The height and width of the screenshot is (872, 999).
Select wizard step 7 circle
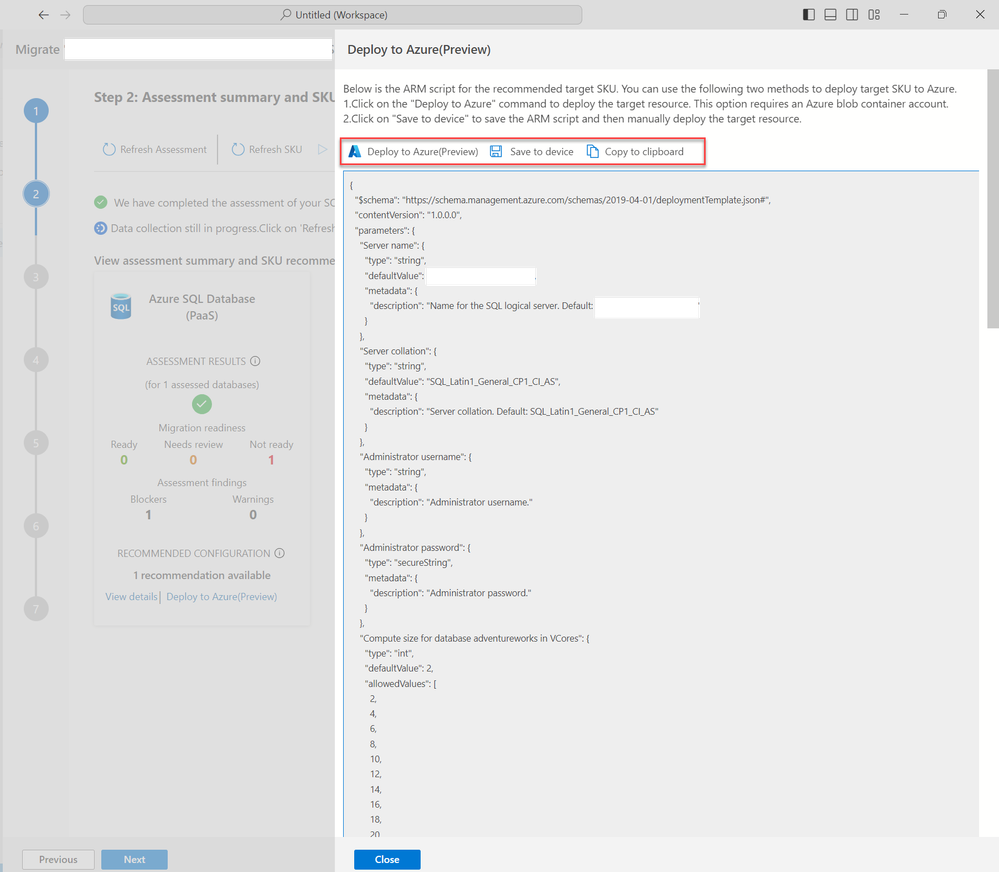click(36, 609)
